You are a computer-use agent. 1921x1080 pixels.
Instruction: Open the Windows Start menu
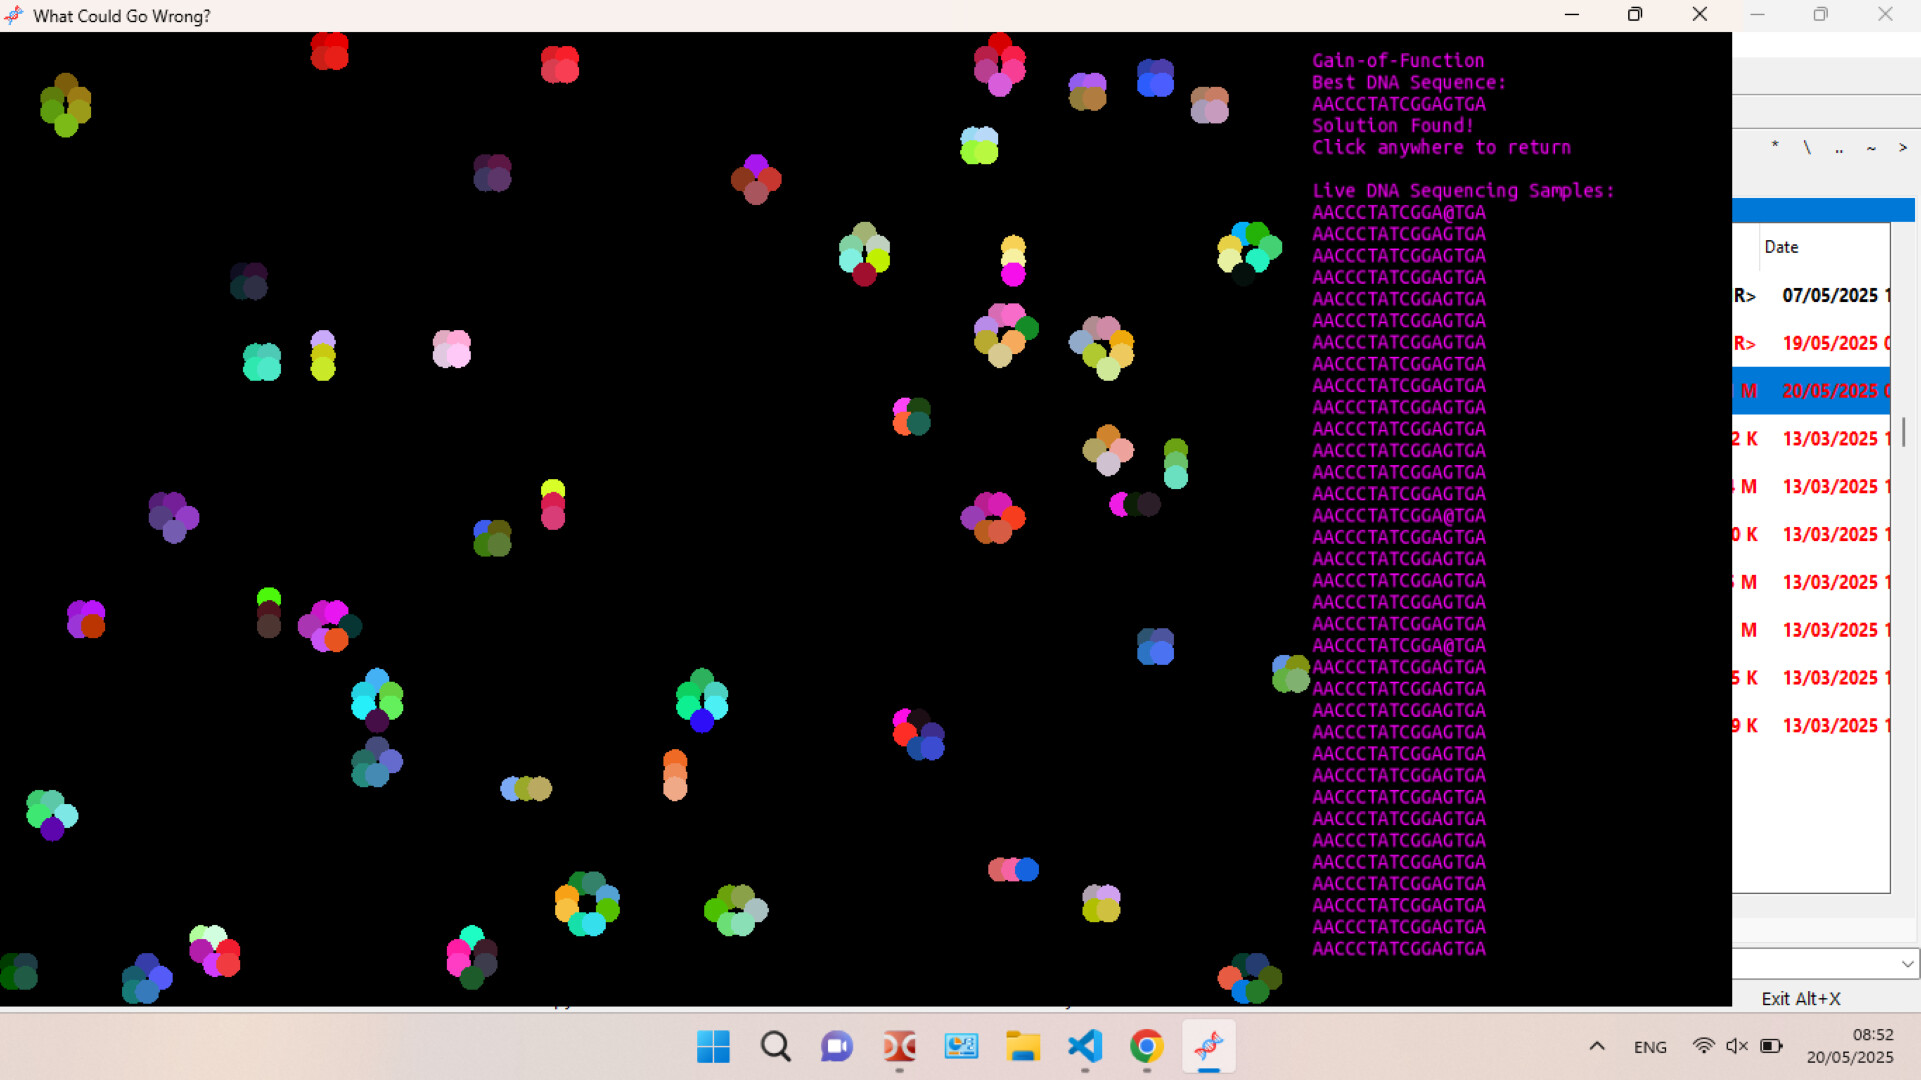(712, 1047)
